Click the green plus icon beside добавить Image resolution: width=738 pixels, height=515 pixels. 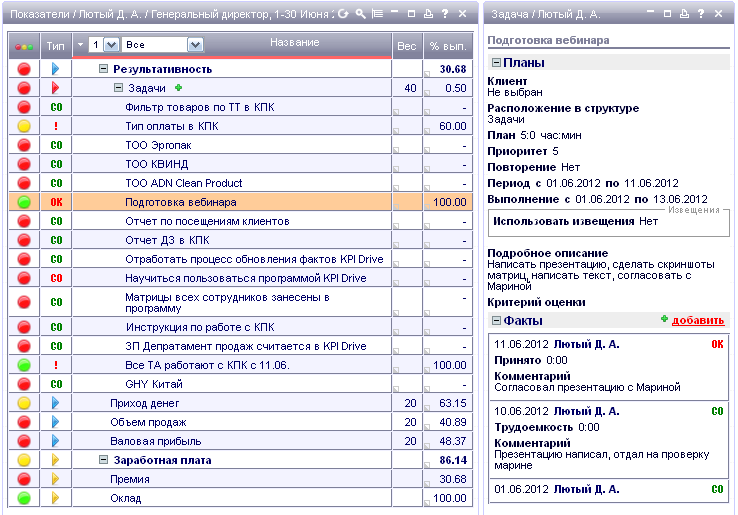[x=664, y=319]
